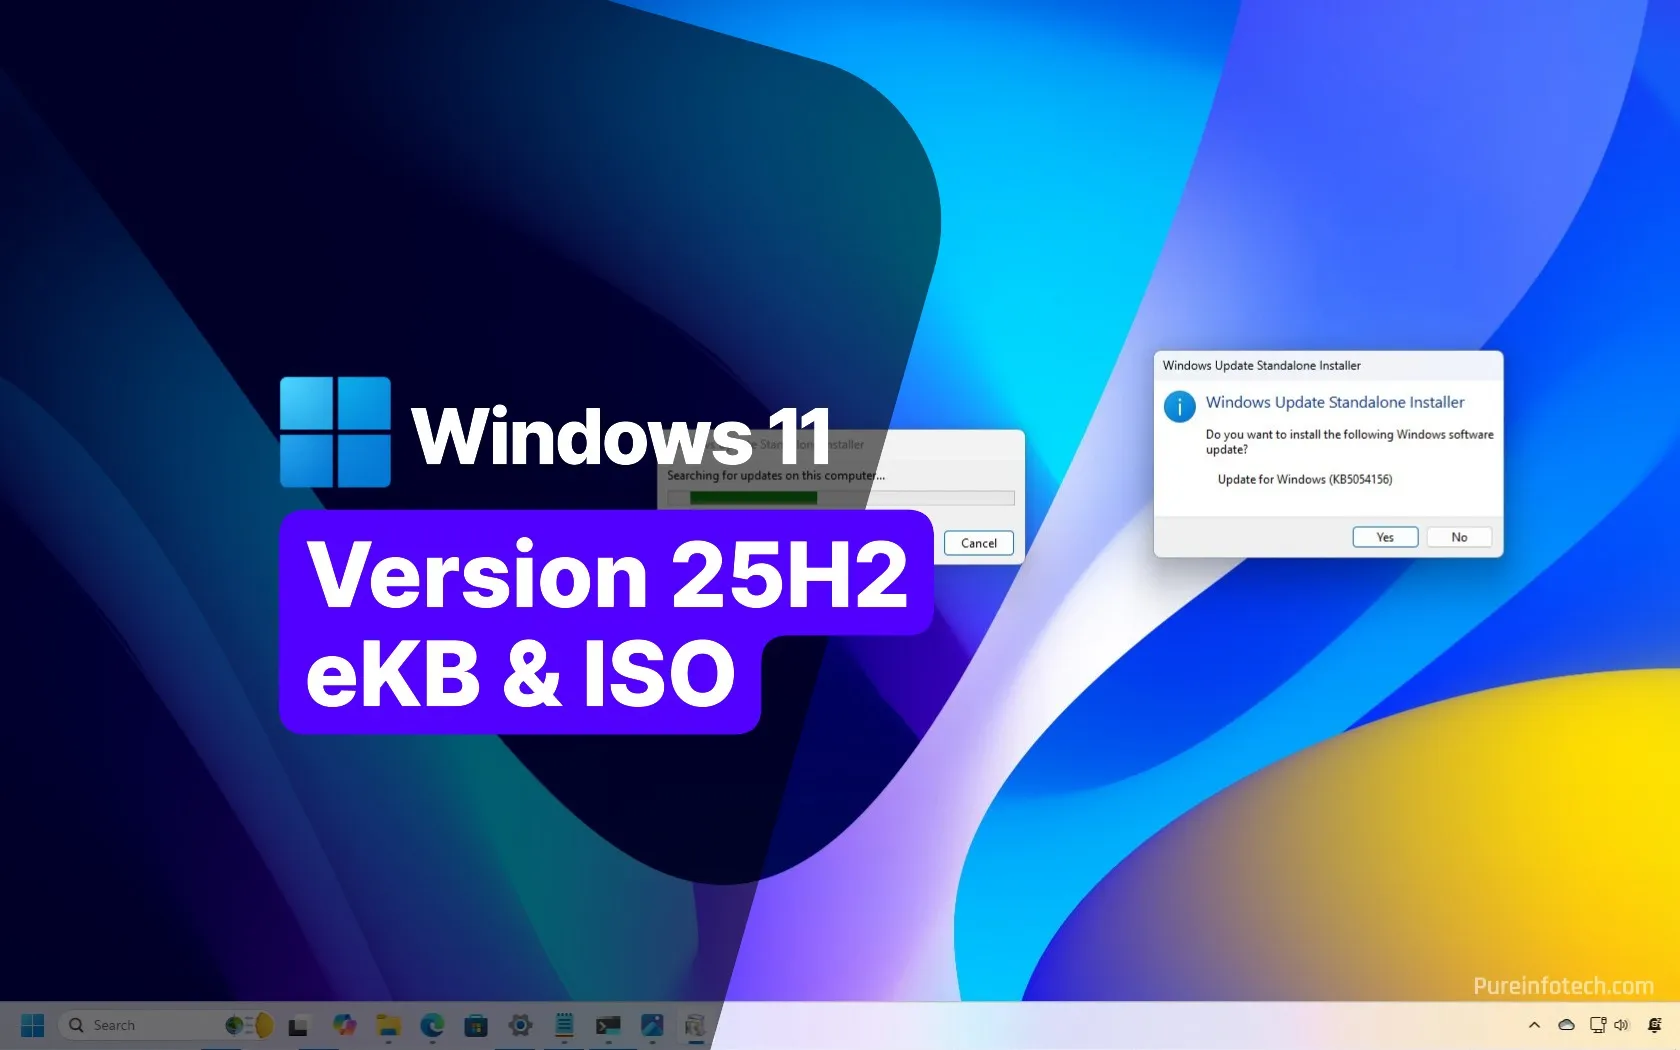The height and width of the screenshot is (1050, 1680).
Task: Expand hidden system tray icons
Action: (1534, 1025)
